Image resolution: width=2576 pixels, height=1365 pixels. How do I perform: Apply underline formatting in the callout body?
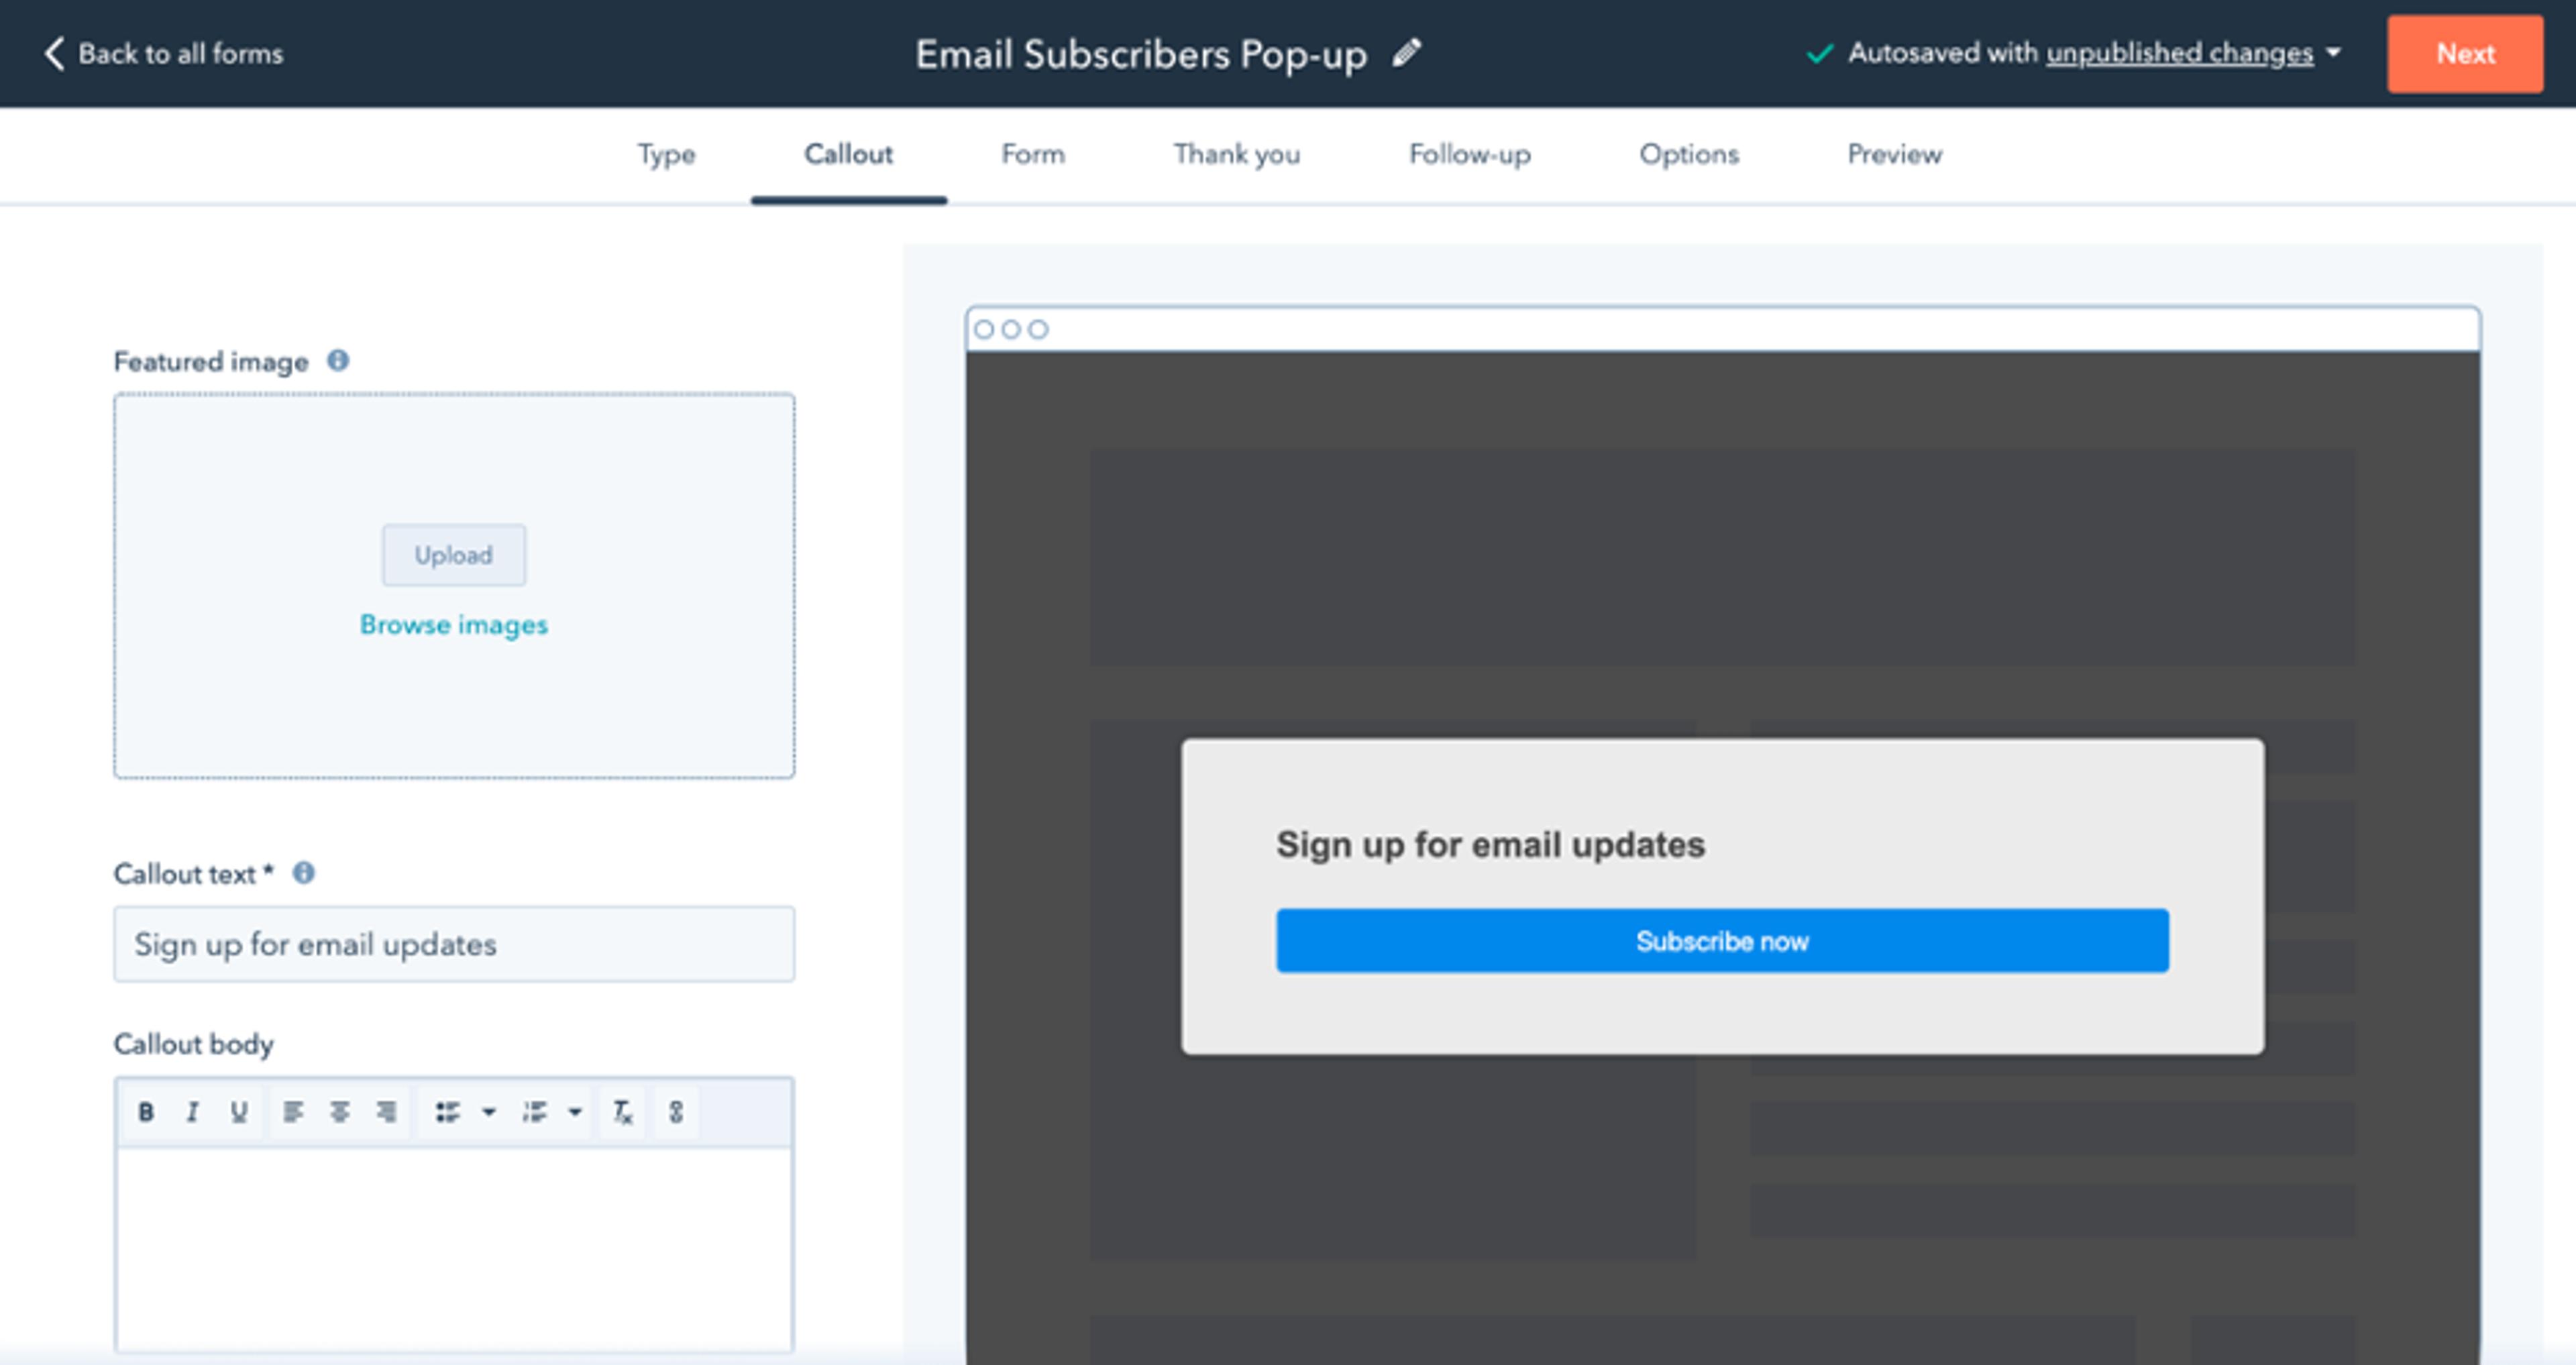point(238,1111)
